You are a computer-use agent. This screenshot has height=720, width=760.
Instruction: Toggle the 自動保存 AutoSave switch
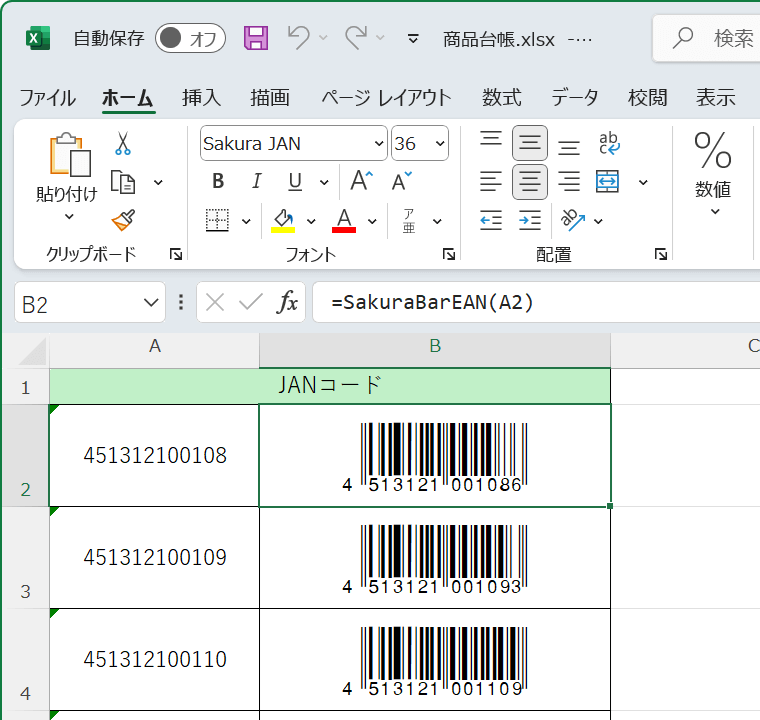(x=190, y=38)
